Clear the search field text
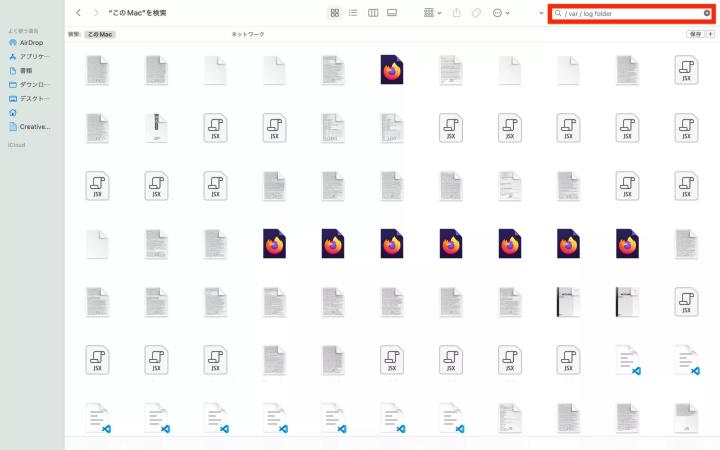This screenshot has width=720, height=450. (x=707, y=13)
